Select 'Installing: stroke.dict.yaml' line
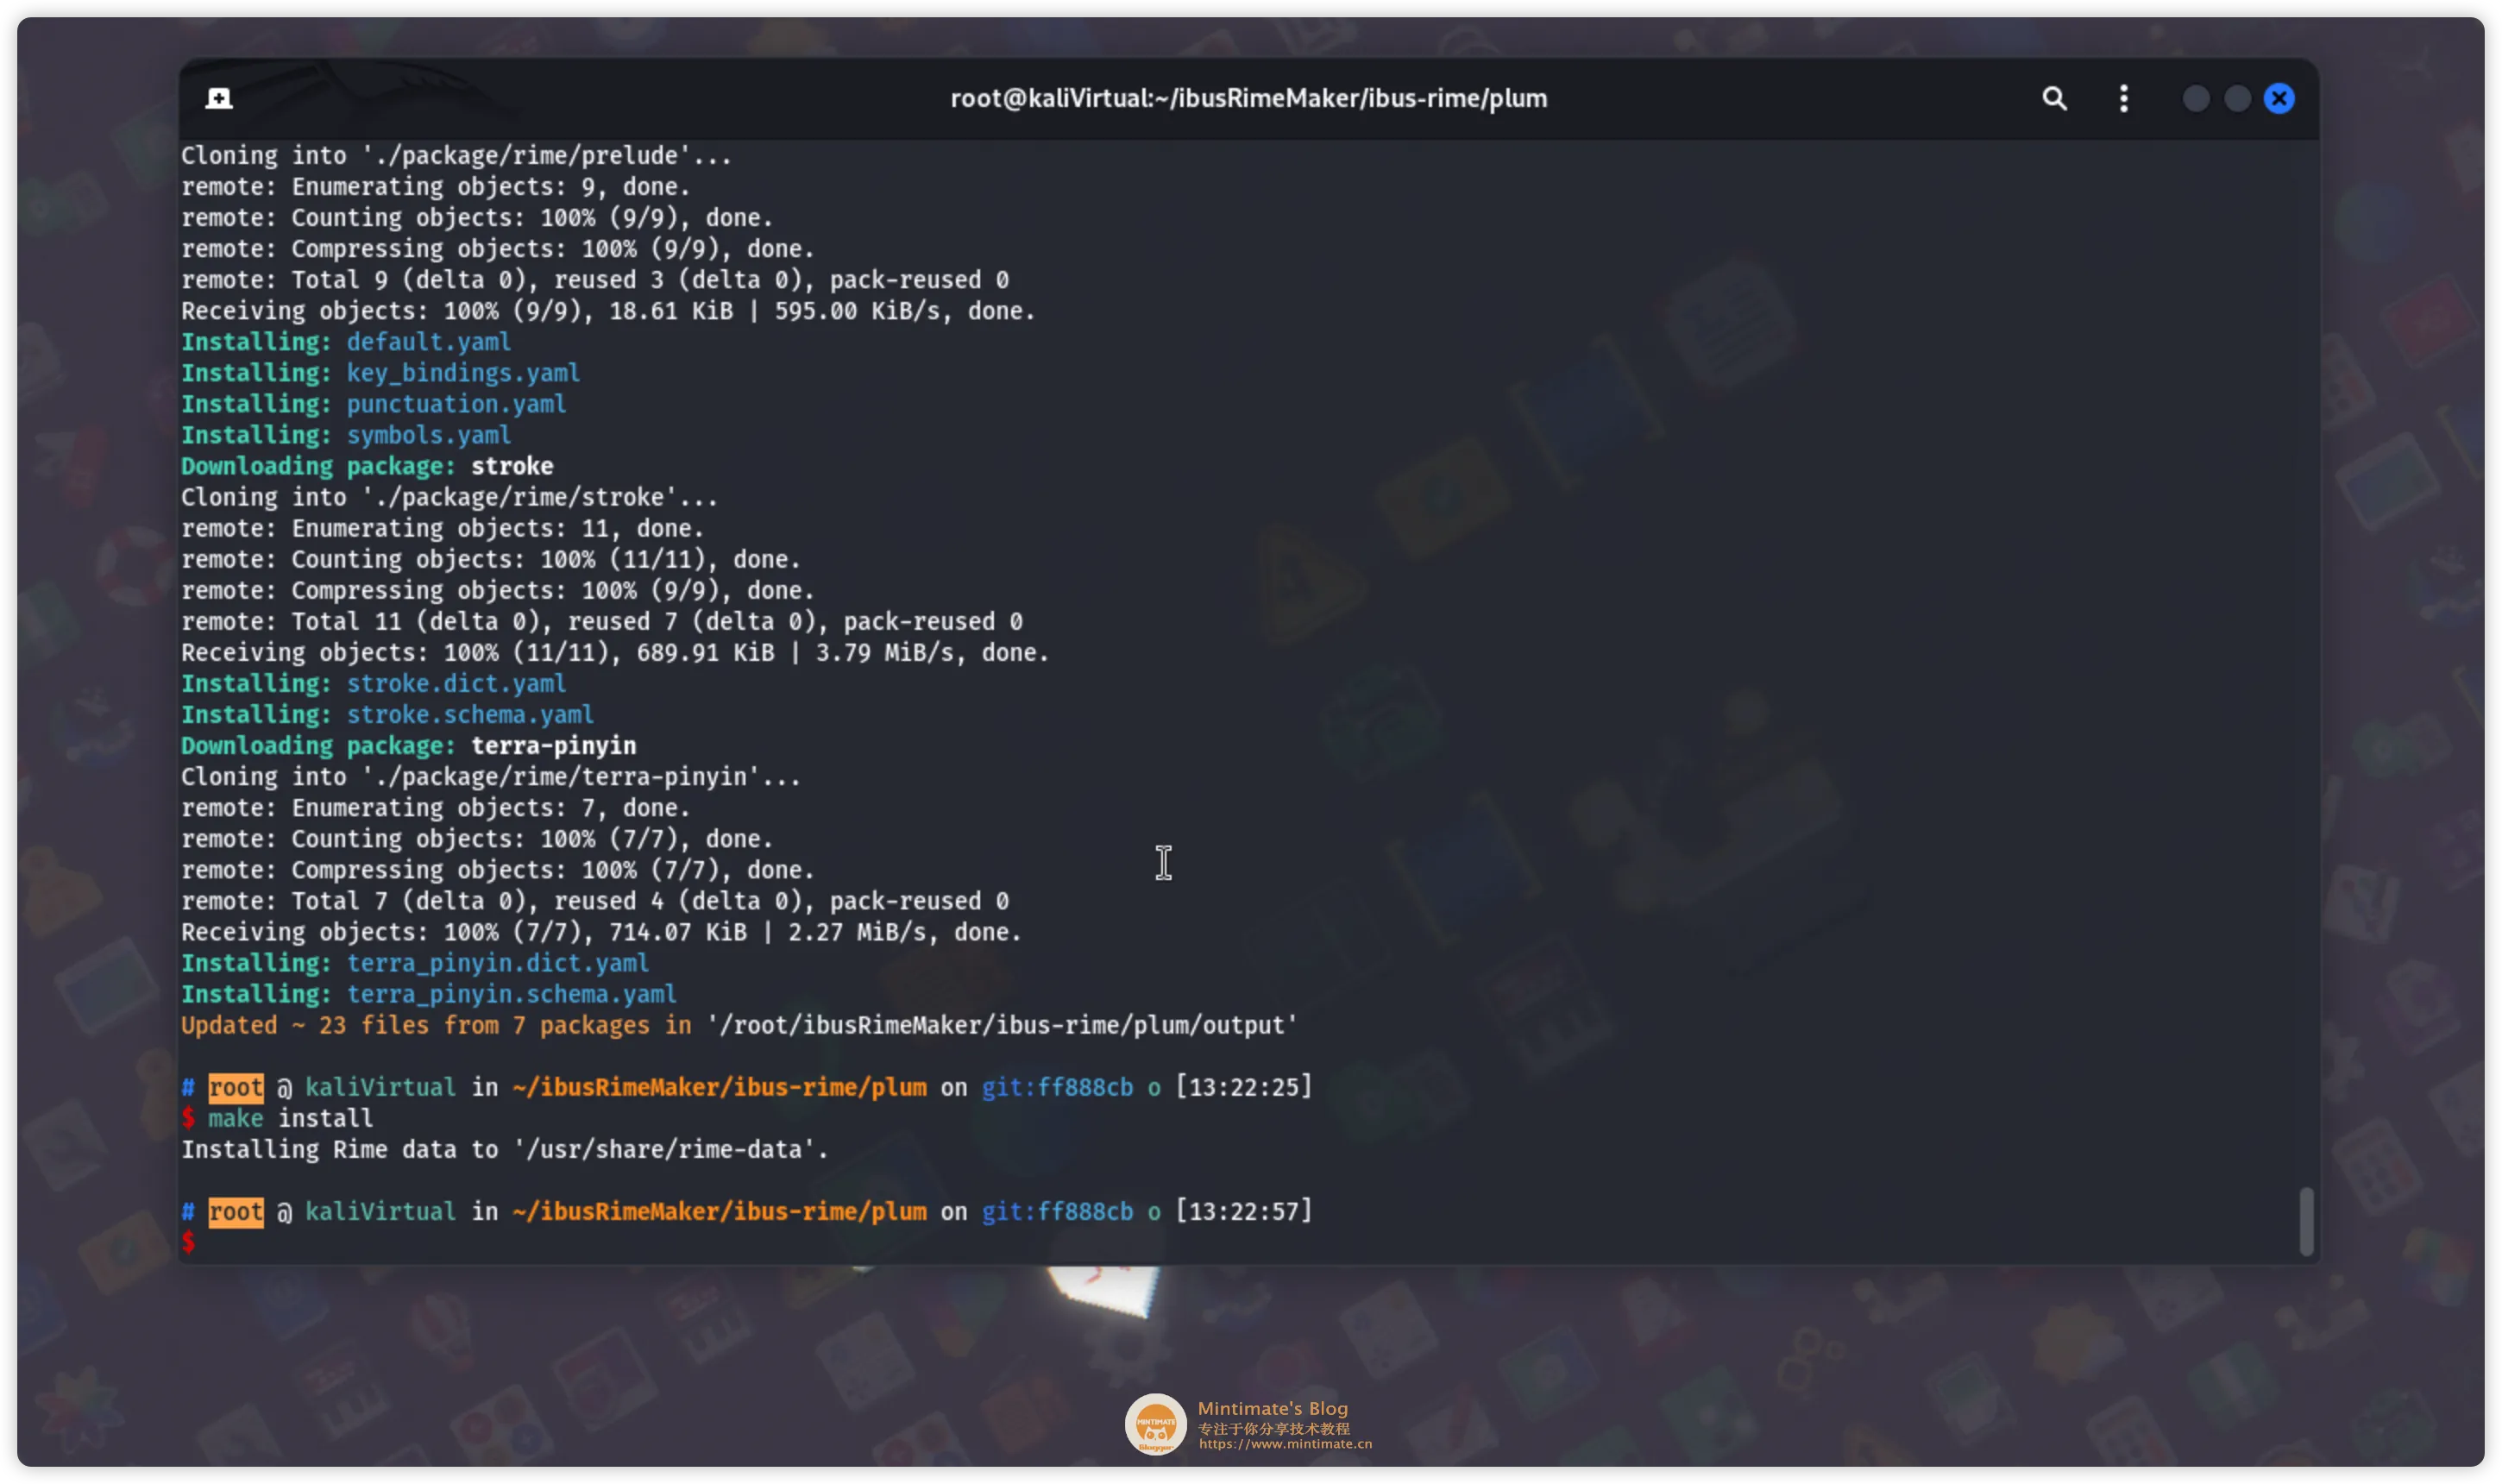This screenshot has width=2502, height=1484. click(x=373, y=683)
